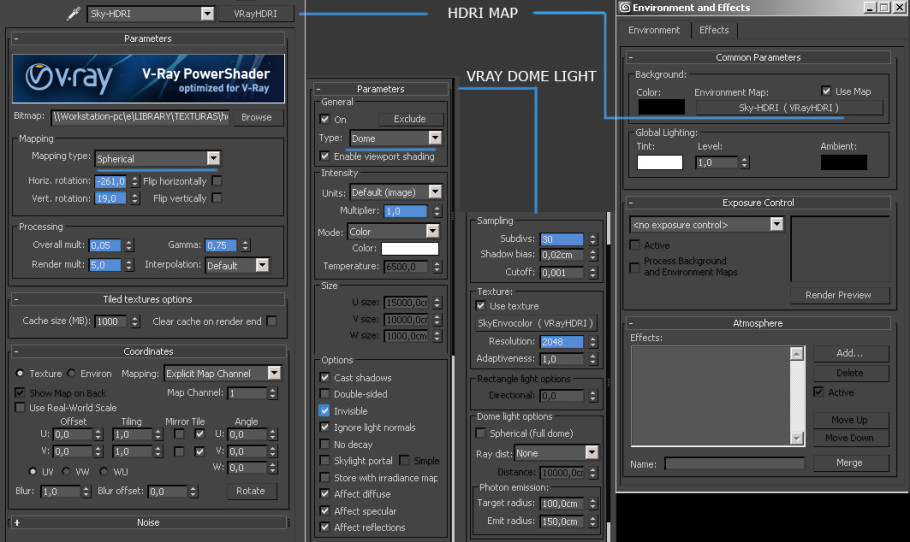
Task: Enable Double-sided checkbox
Action: 325,393
